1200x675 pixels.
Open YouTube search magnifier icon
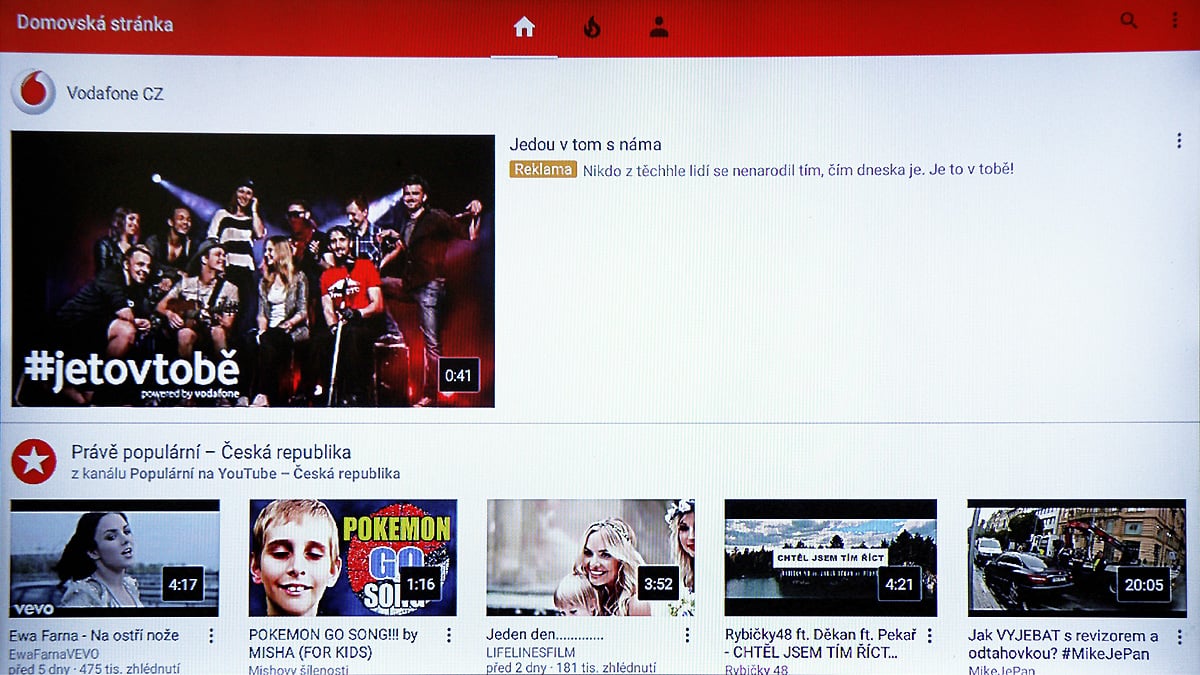(1129, 20)
